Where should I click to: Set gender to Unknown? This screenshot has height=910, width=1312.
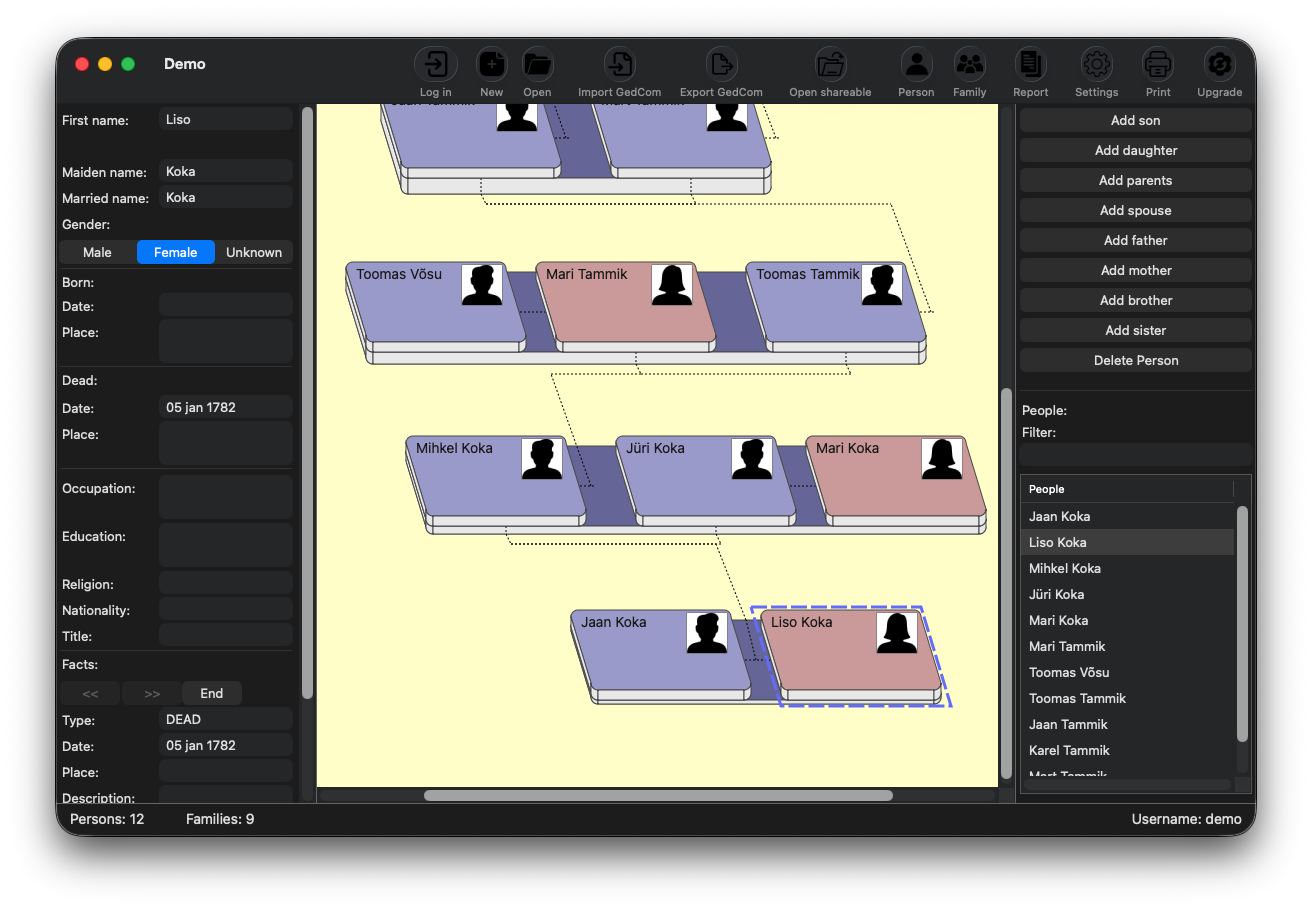pos(254,252)
